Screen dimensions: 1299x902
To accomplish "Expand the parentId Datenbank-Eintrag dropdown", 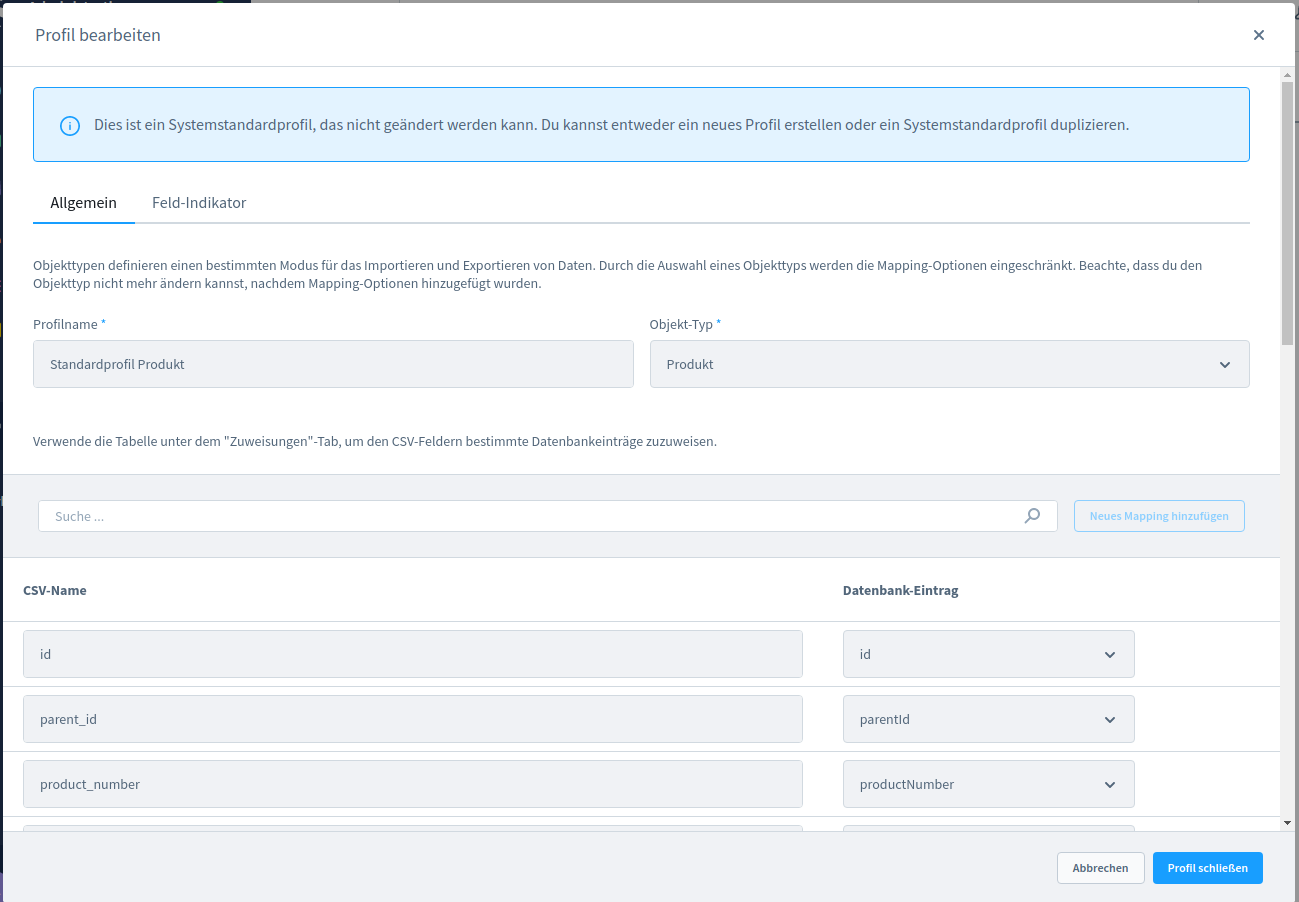I will tap(988, 719).
